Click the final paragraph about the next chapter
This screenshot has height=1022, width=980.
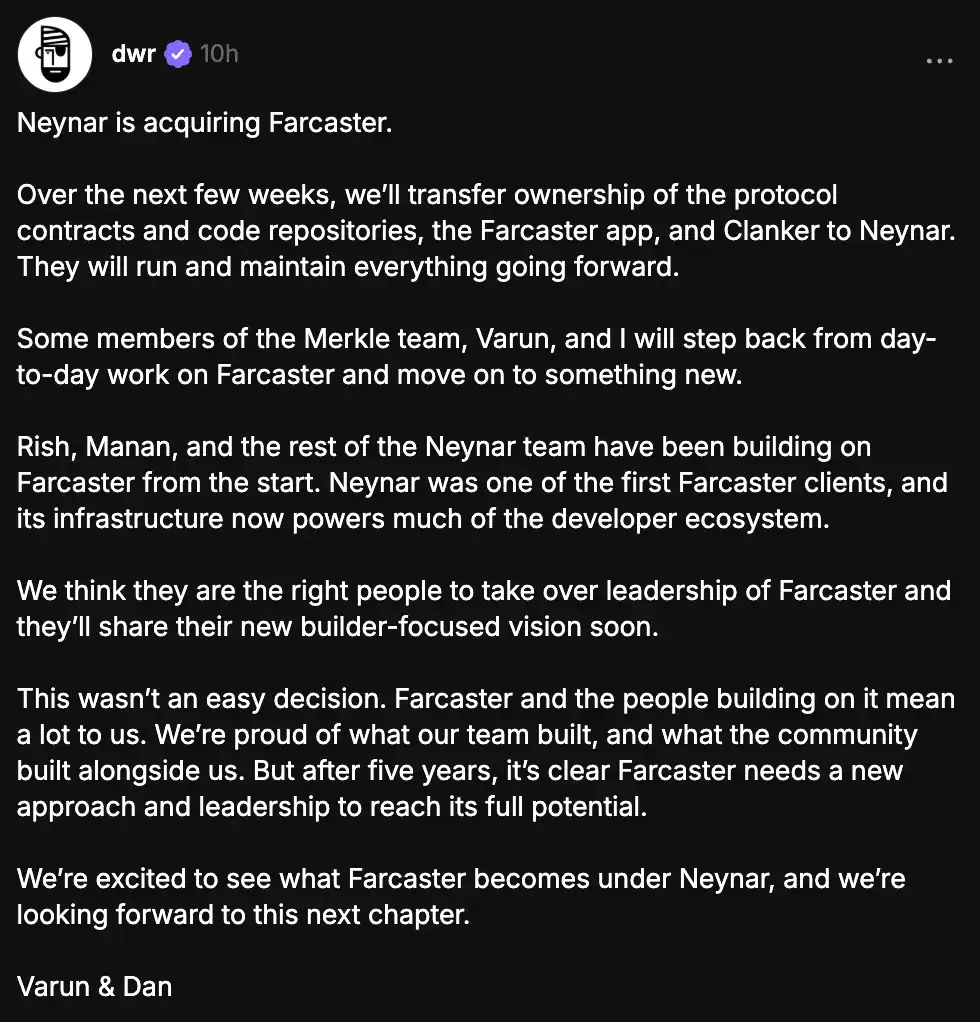coord(460,896)
